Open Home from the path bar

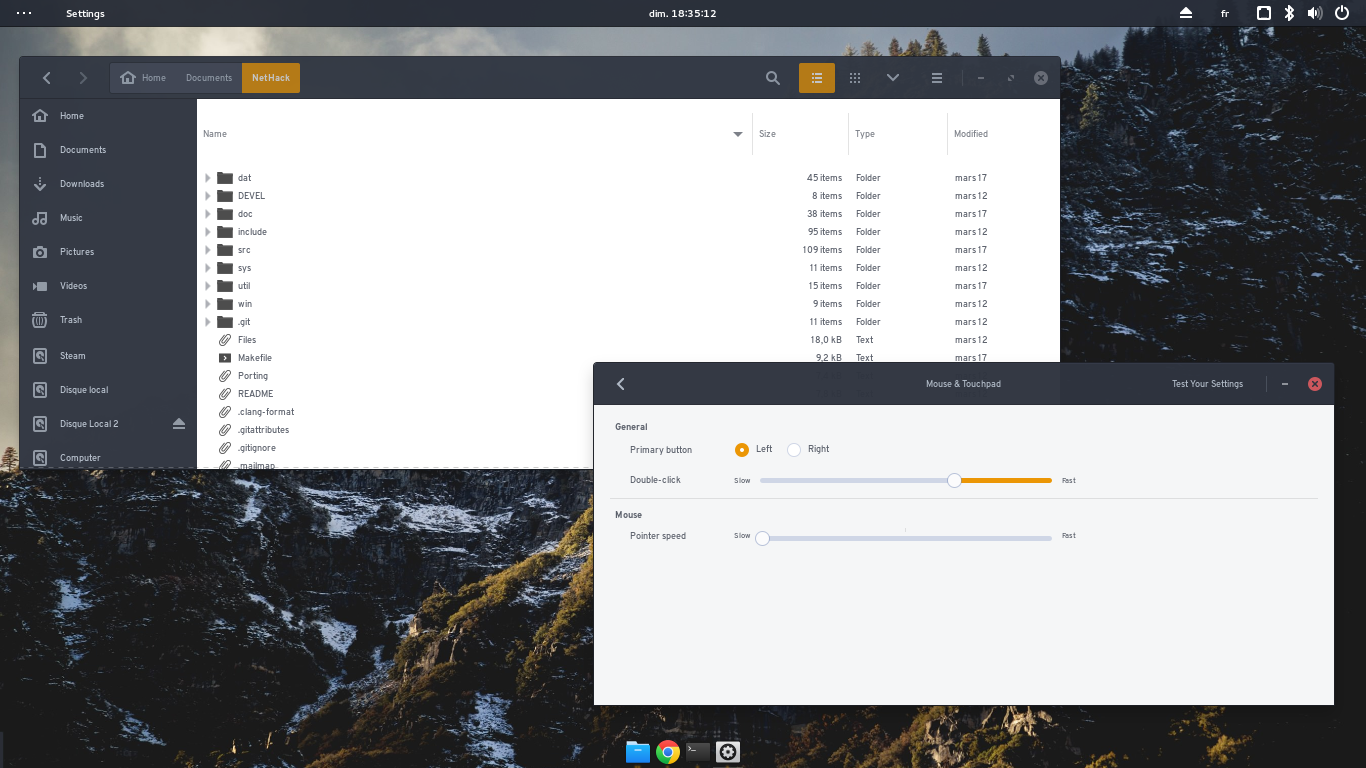point(143,77)
